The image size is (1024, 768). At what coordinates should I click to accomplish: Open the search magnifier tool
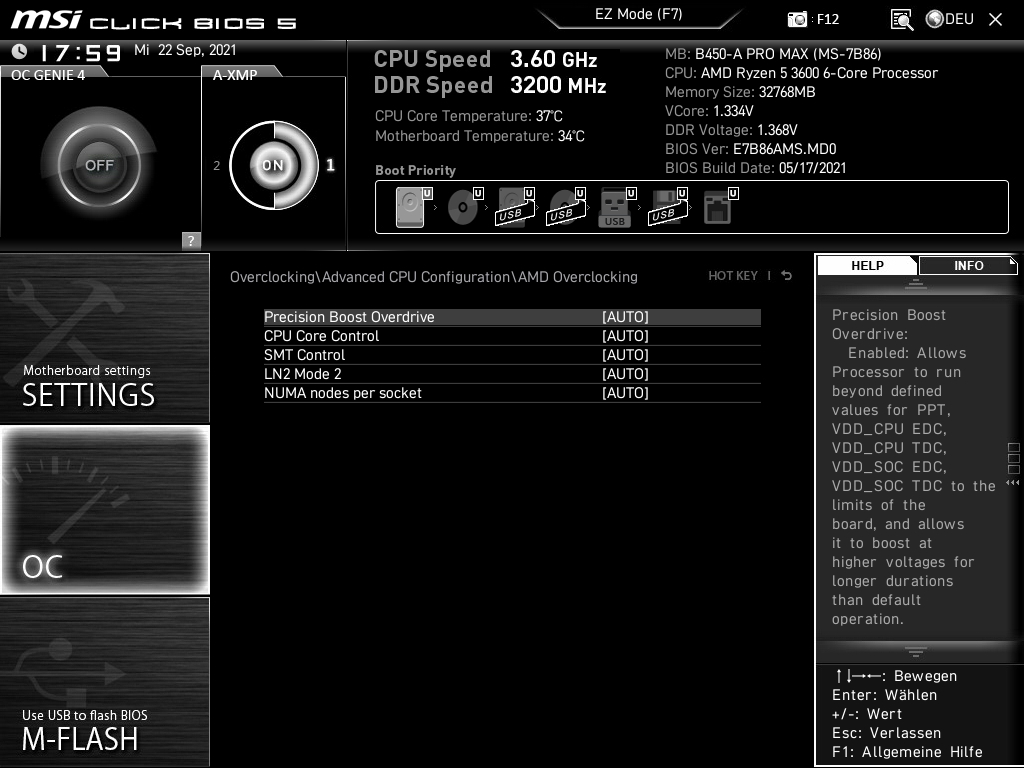point(901,18)
